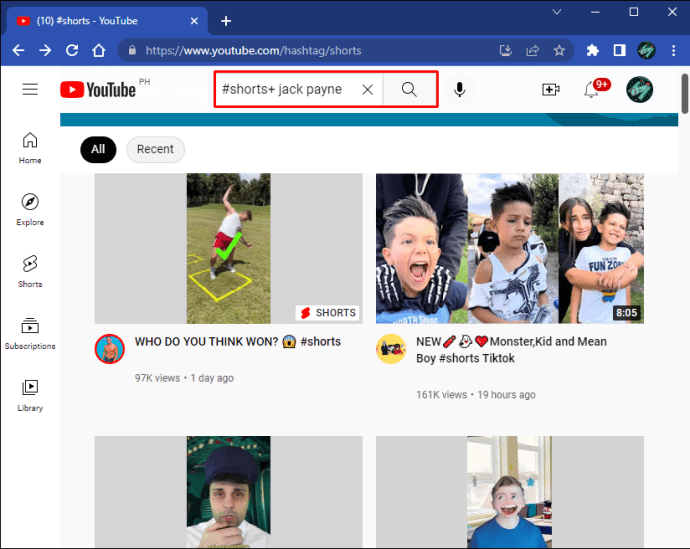Image resolution: width=690 pixels, height=549 pixels.
Task: Select the Recent filter chip
Action: click(155, 149)
